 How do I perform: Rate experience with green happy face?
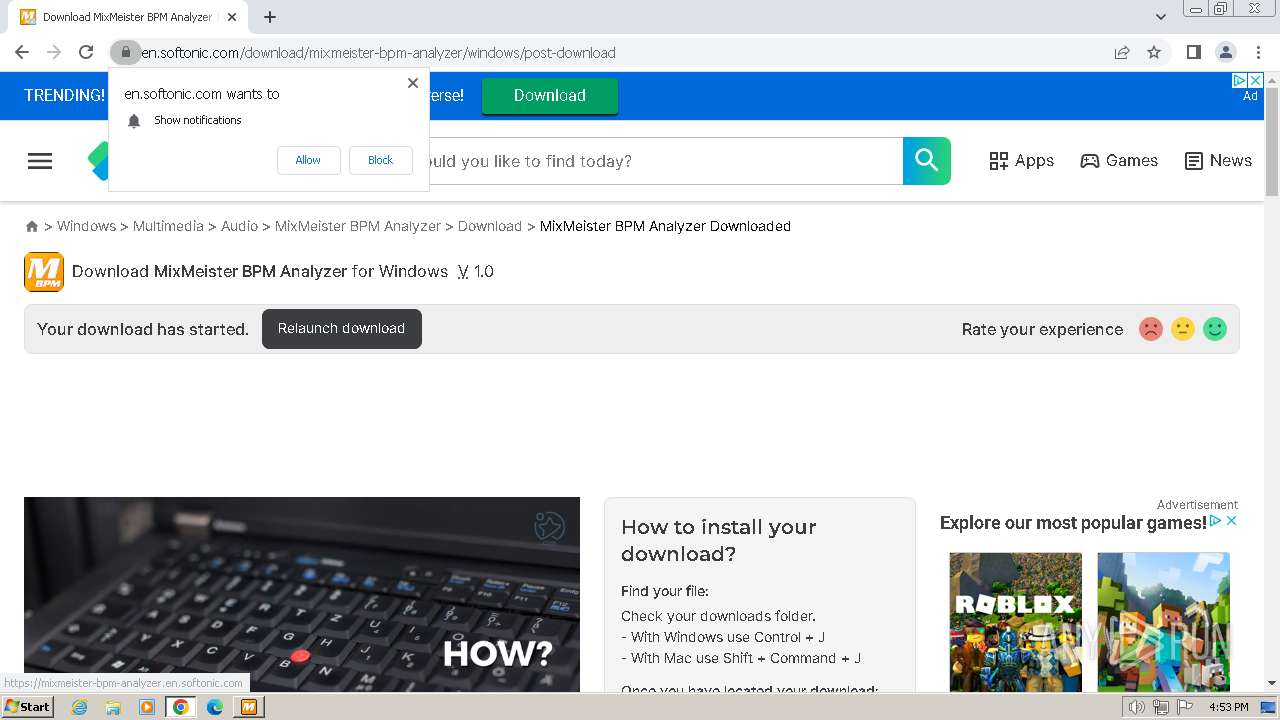pyautogui.click(x=1215, y=329)
